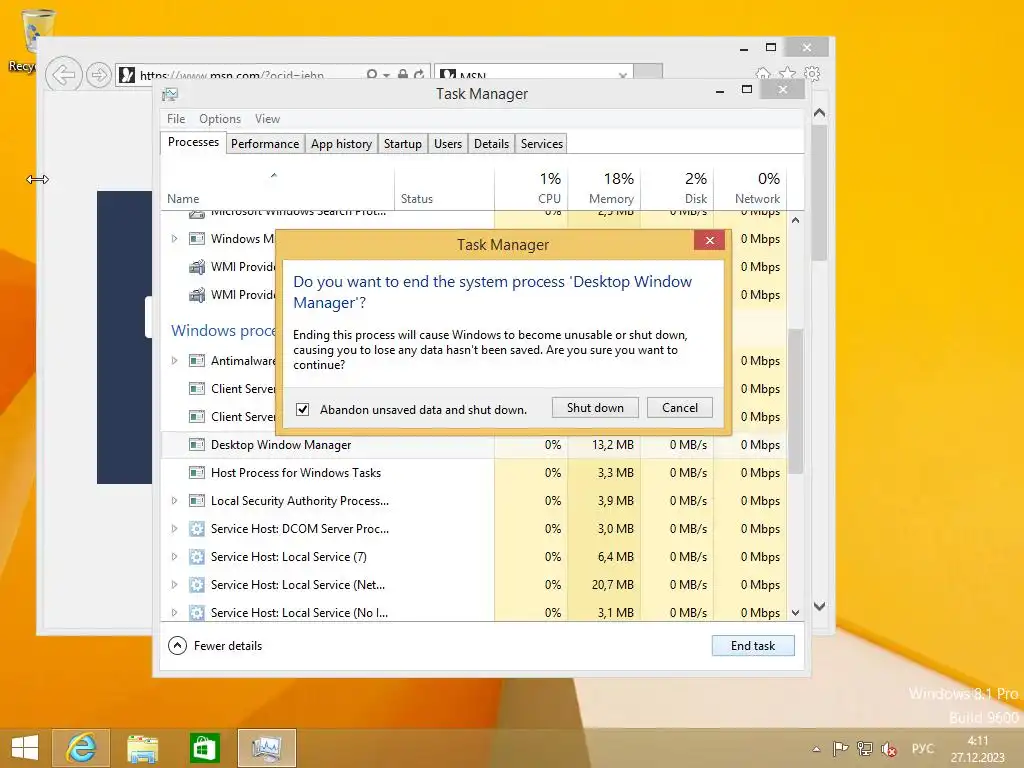The height and width of the screenshot is (768, 1024).
Task: Select the Processes tab
Action: click(x=193, y=142)
